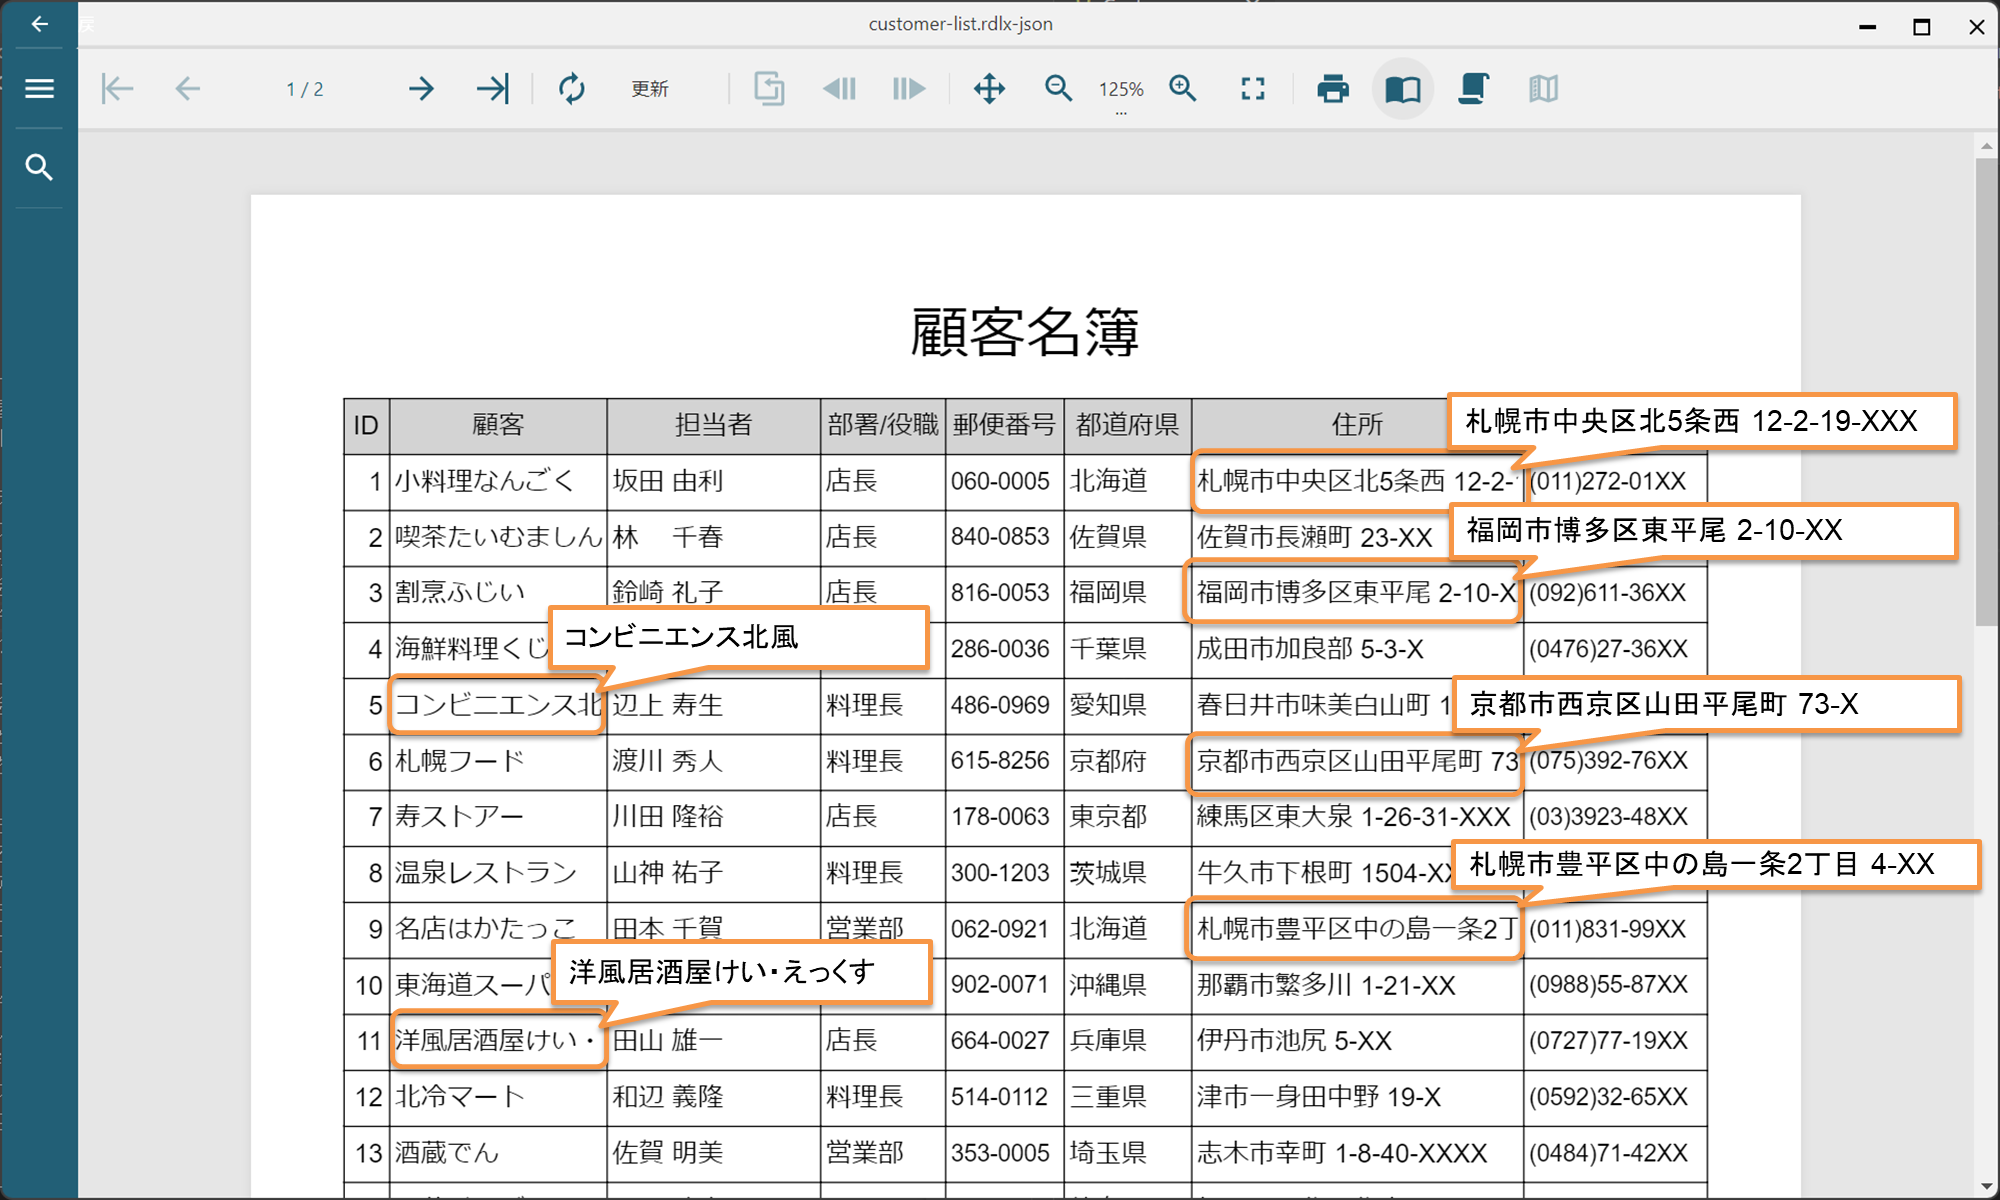
Task: Open the hamburger menu in the sidebar
Action: coord(39,89)
